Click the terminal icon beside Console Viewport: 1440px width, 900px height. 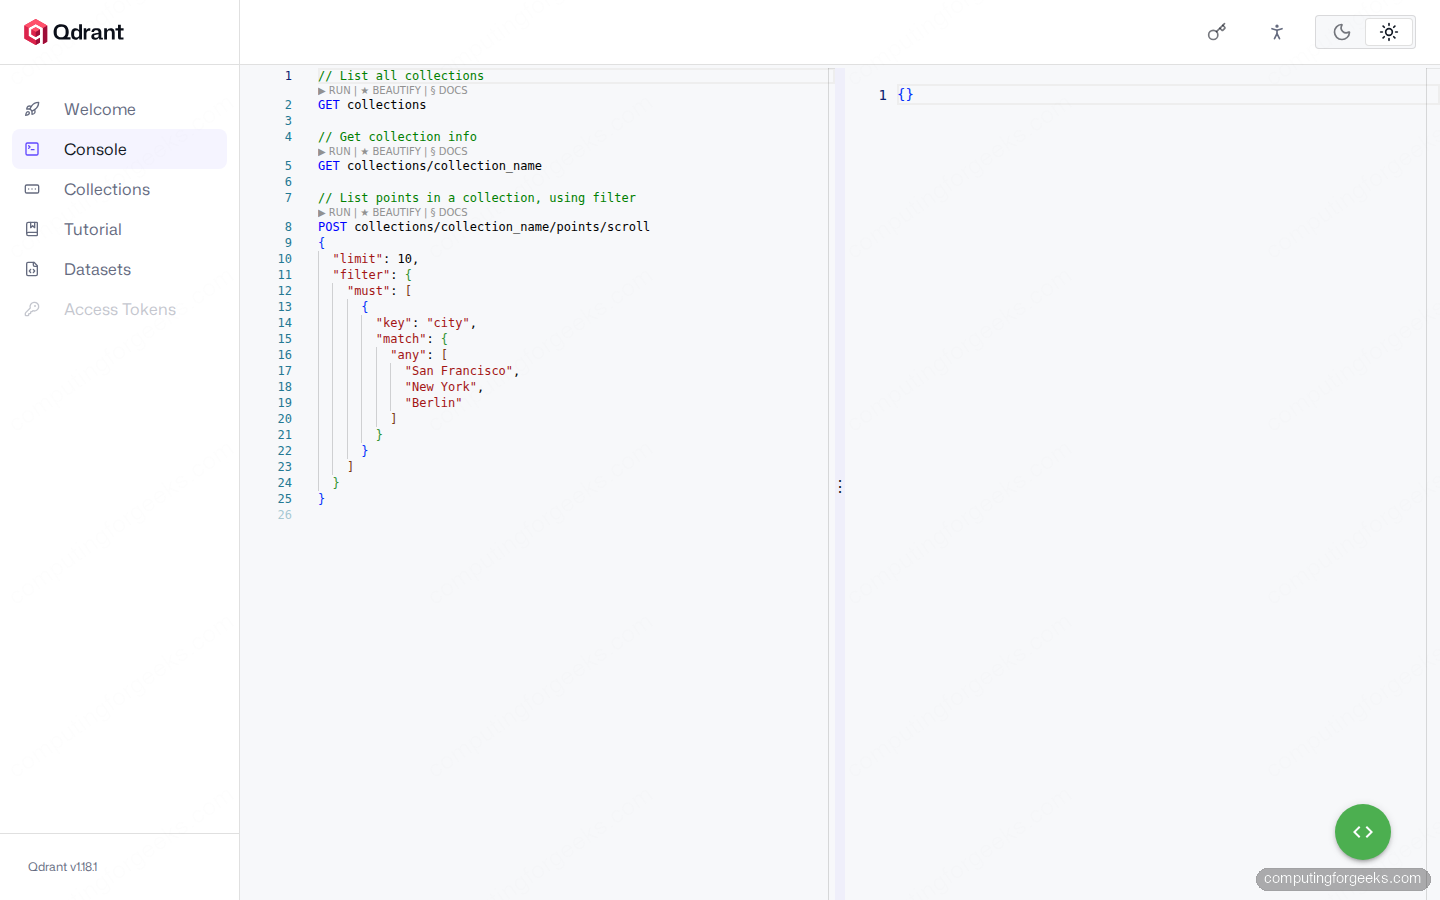[32, 149]
